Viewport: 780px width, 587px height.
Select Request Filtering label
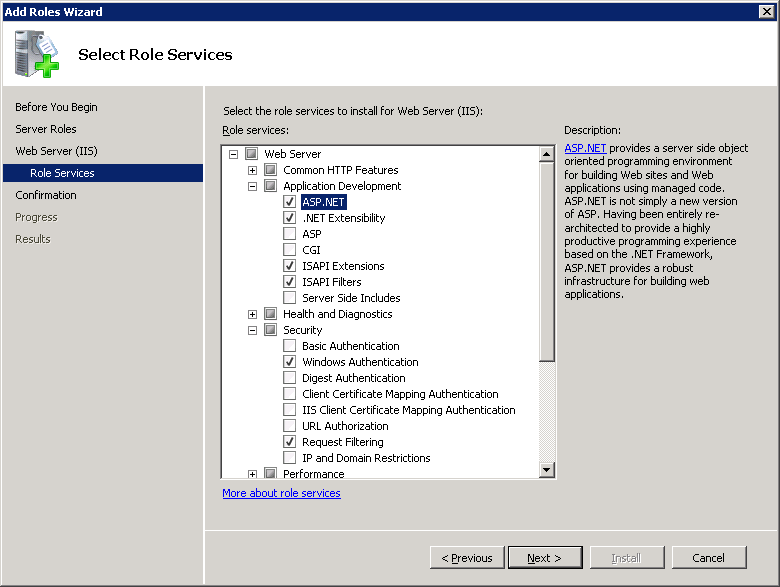[x=343, y=442]
